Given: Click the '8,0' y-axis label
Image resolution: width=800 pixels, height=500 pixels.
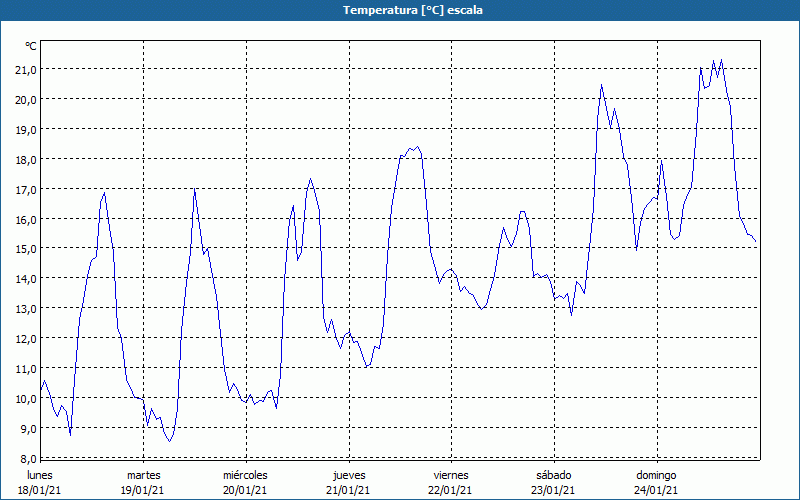Looking at the screenshot, I should (28, 458).
